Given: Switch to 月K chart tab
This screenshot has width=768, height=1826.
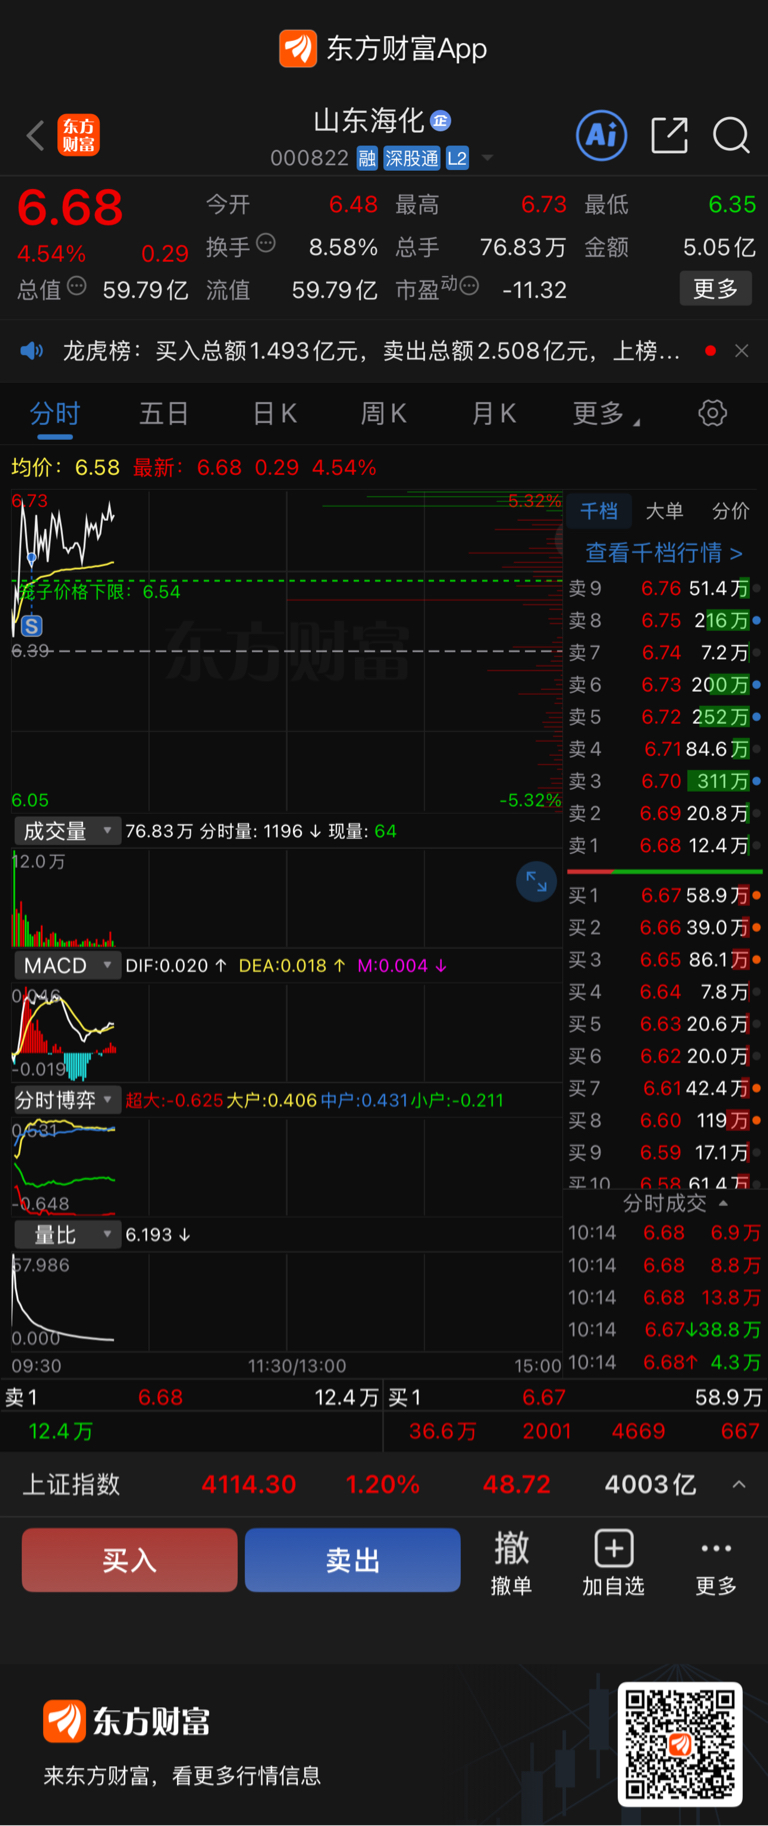Looking at the screenshot, I should click(x=493, y=414).
